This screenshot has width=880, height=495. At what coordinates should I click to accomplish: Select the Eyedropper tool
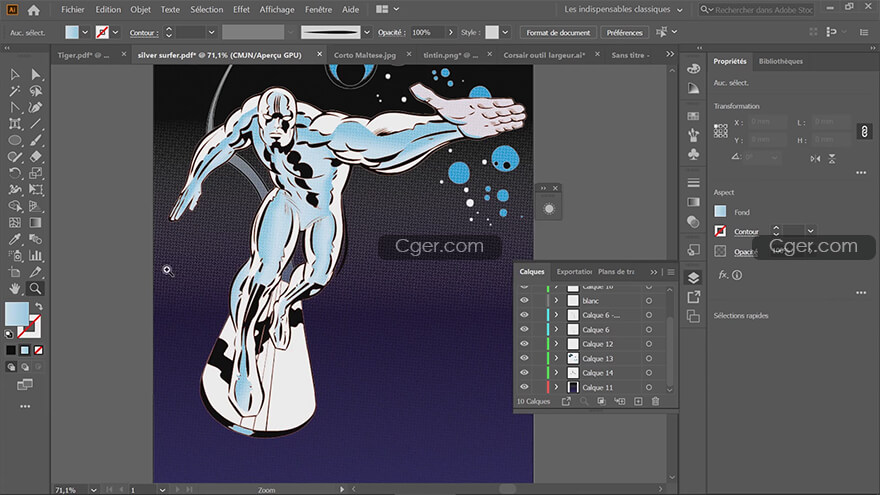click(x=15, y=239)
